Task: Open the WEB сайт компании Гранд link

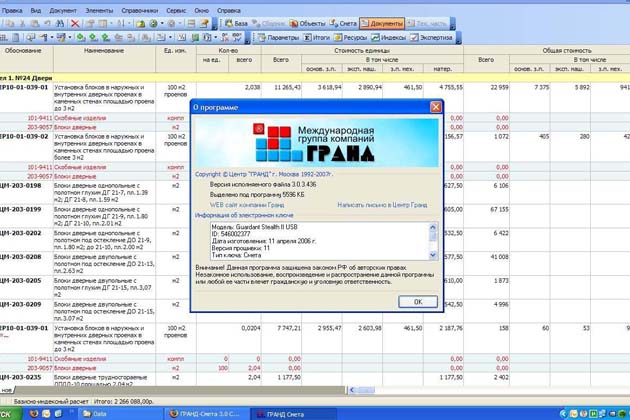Action: click(x=247, y=204)
